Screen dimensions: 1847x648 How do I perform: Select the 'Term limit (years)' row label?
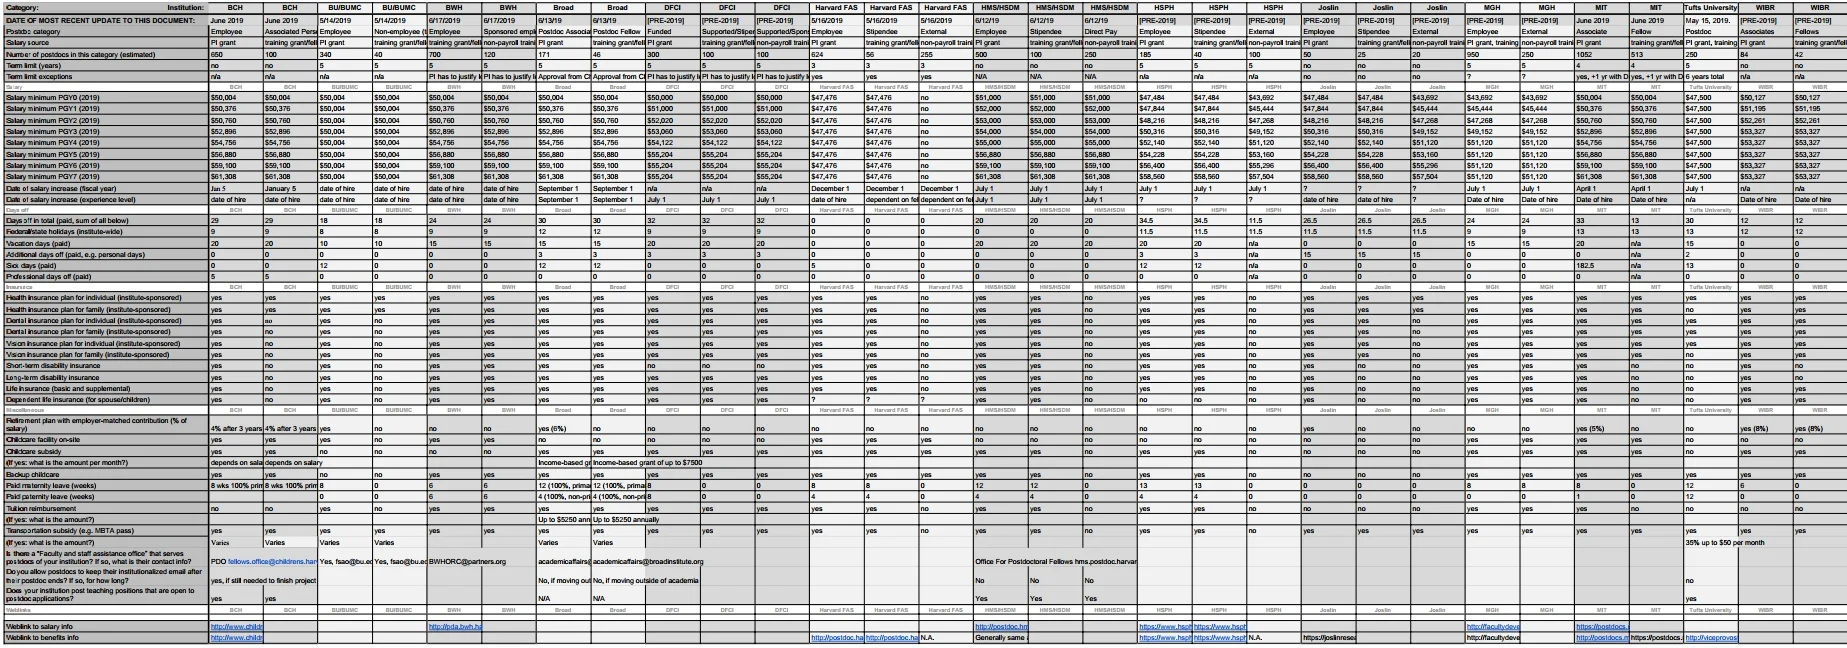[x=105, y=64]
